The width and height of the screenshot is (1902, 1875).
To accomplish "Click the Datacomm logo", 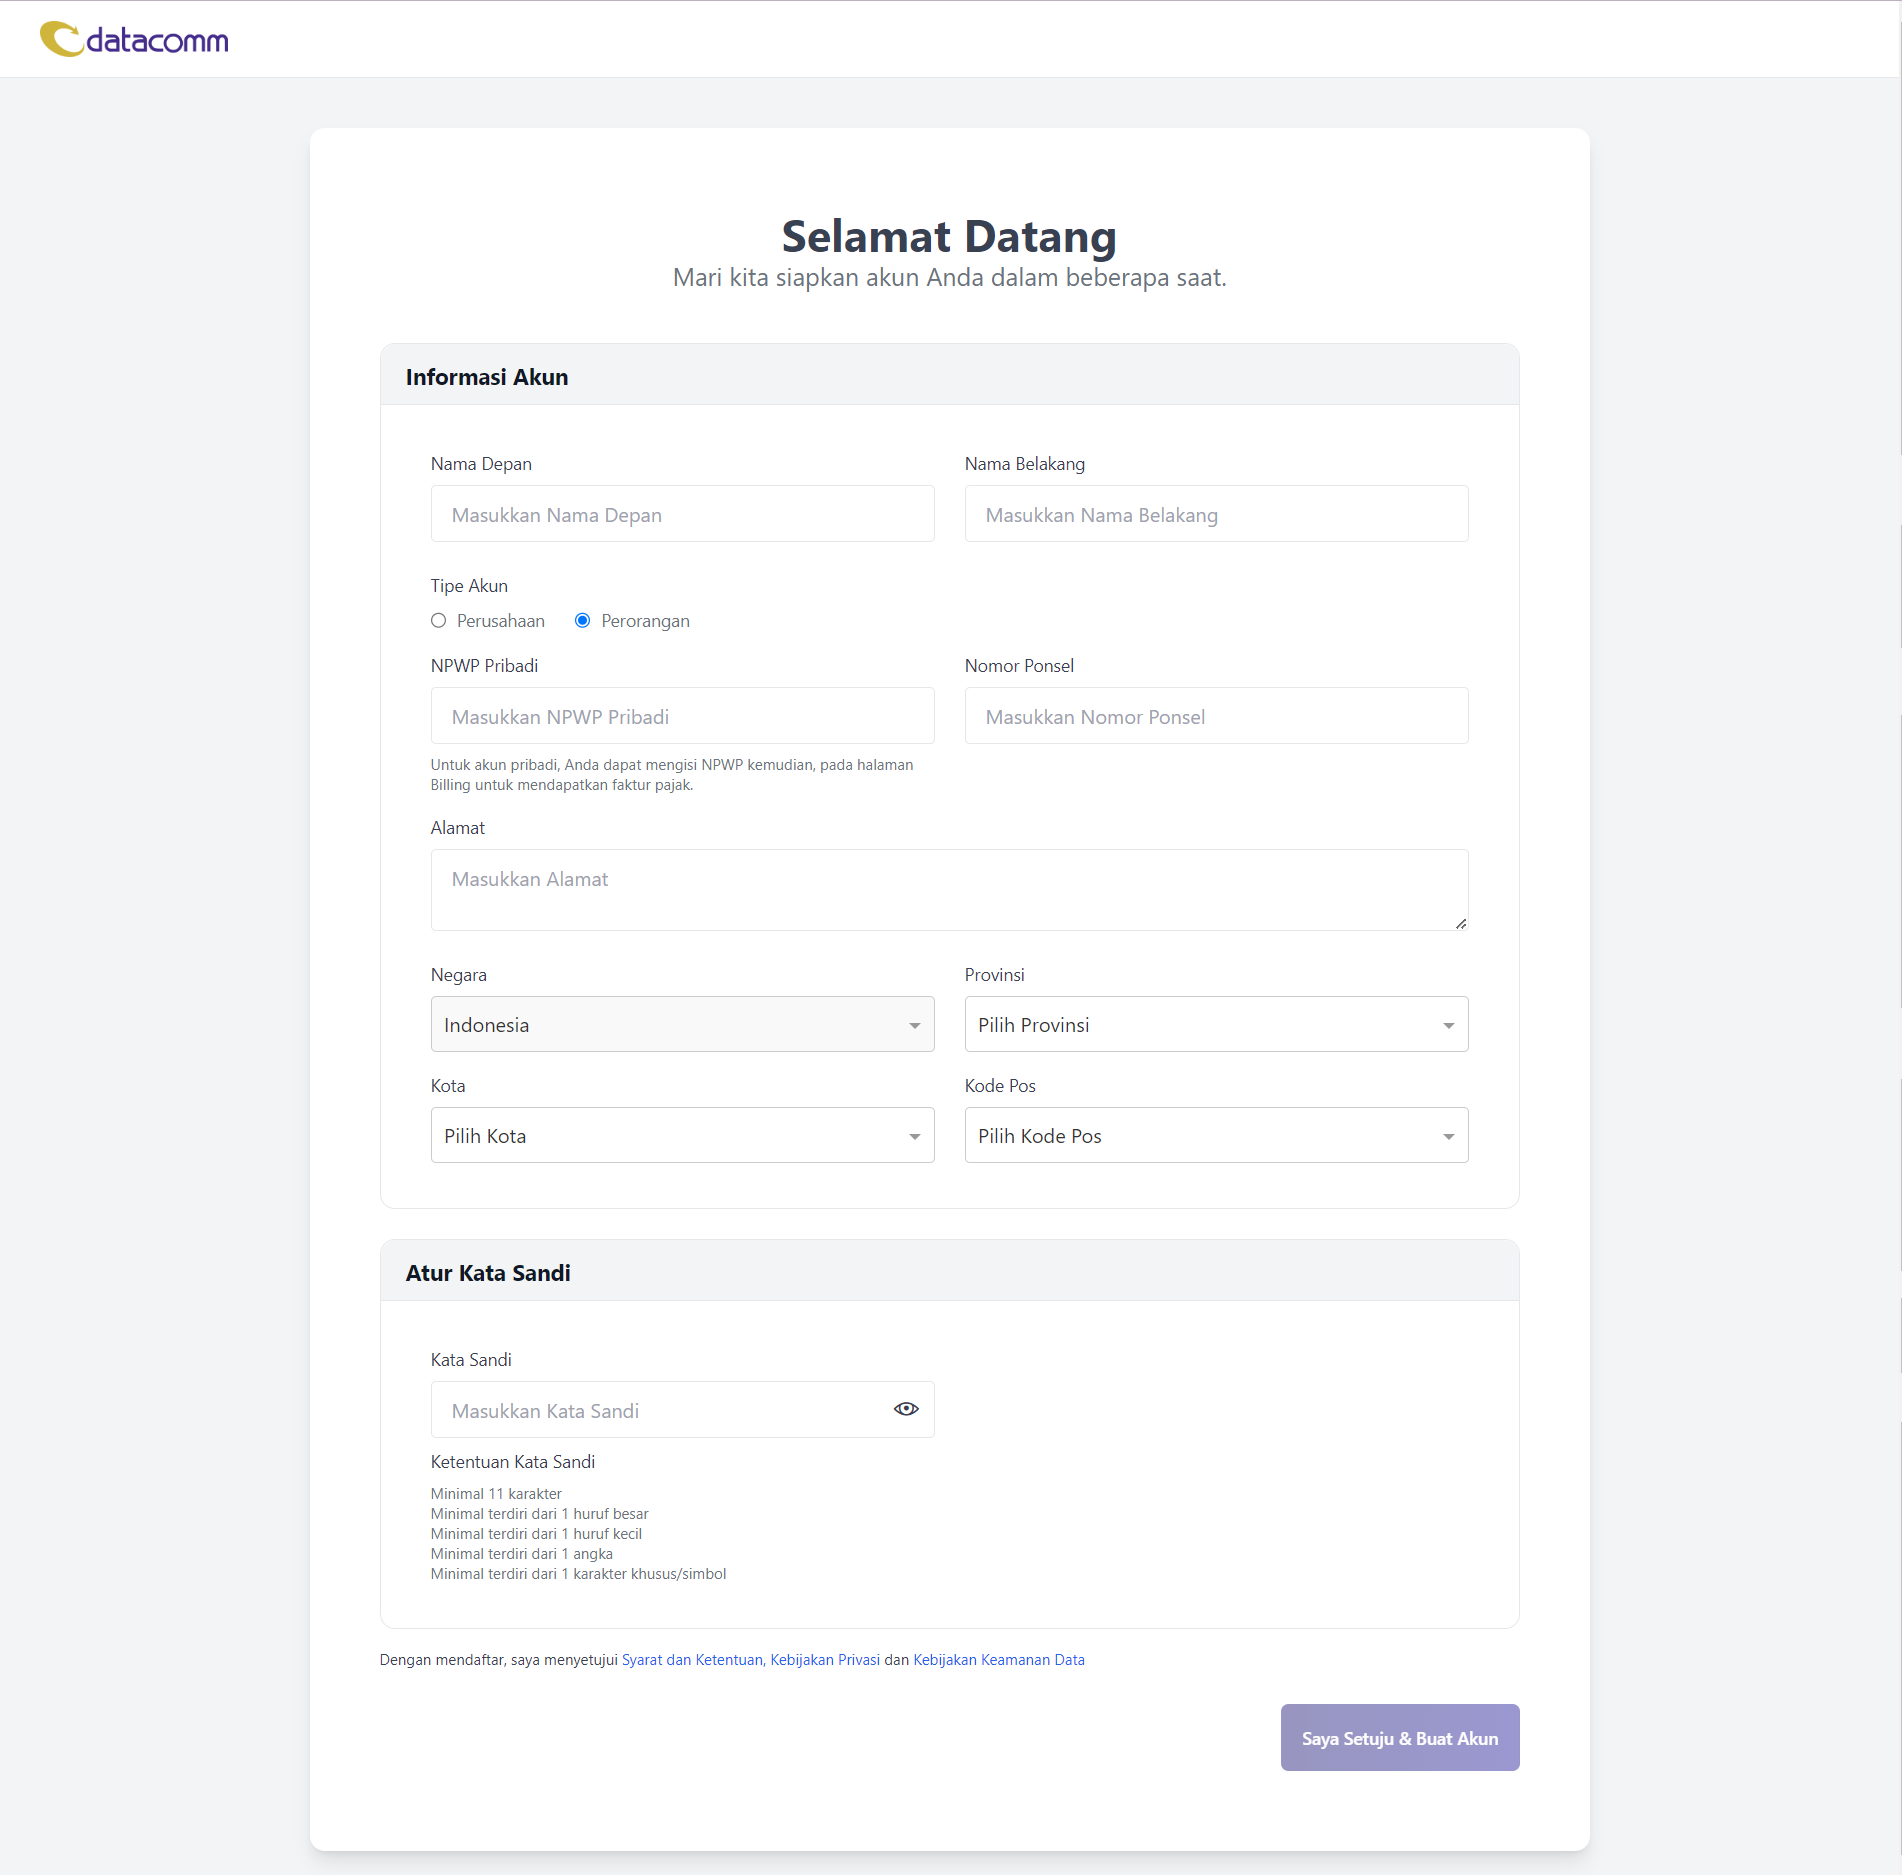I will click(134, 40).
